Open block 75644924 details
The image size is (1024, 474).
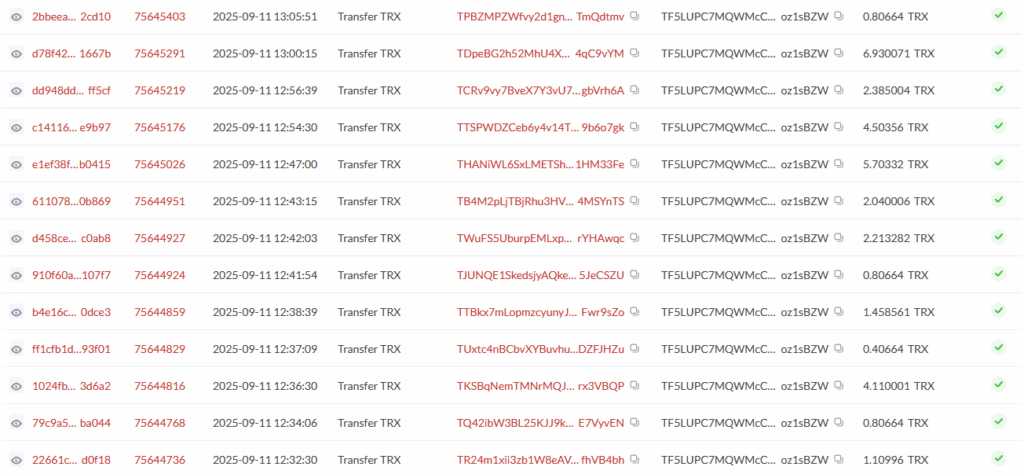160,275
